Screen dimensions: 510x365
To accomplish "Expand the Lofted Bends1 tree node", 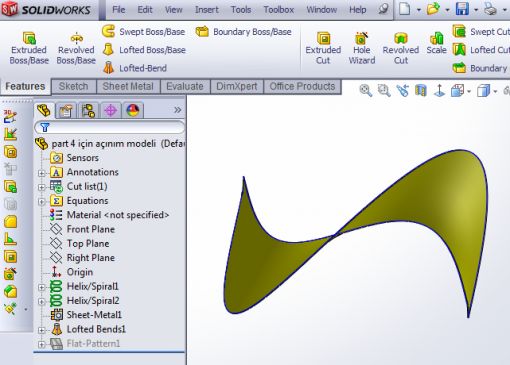I will pyautogui.click(x=41, y=330).
